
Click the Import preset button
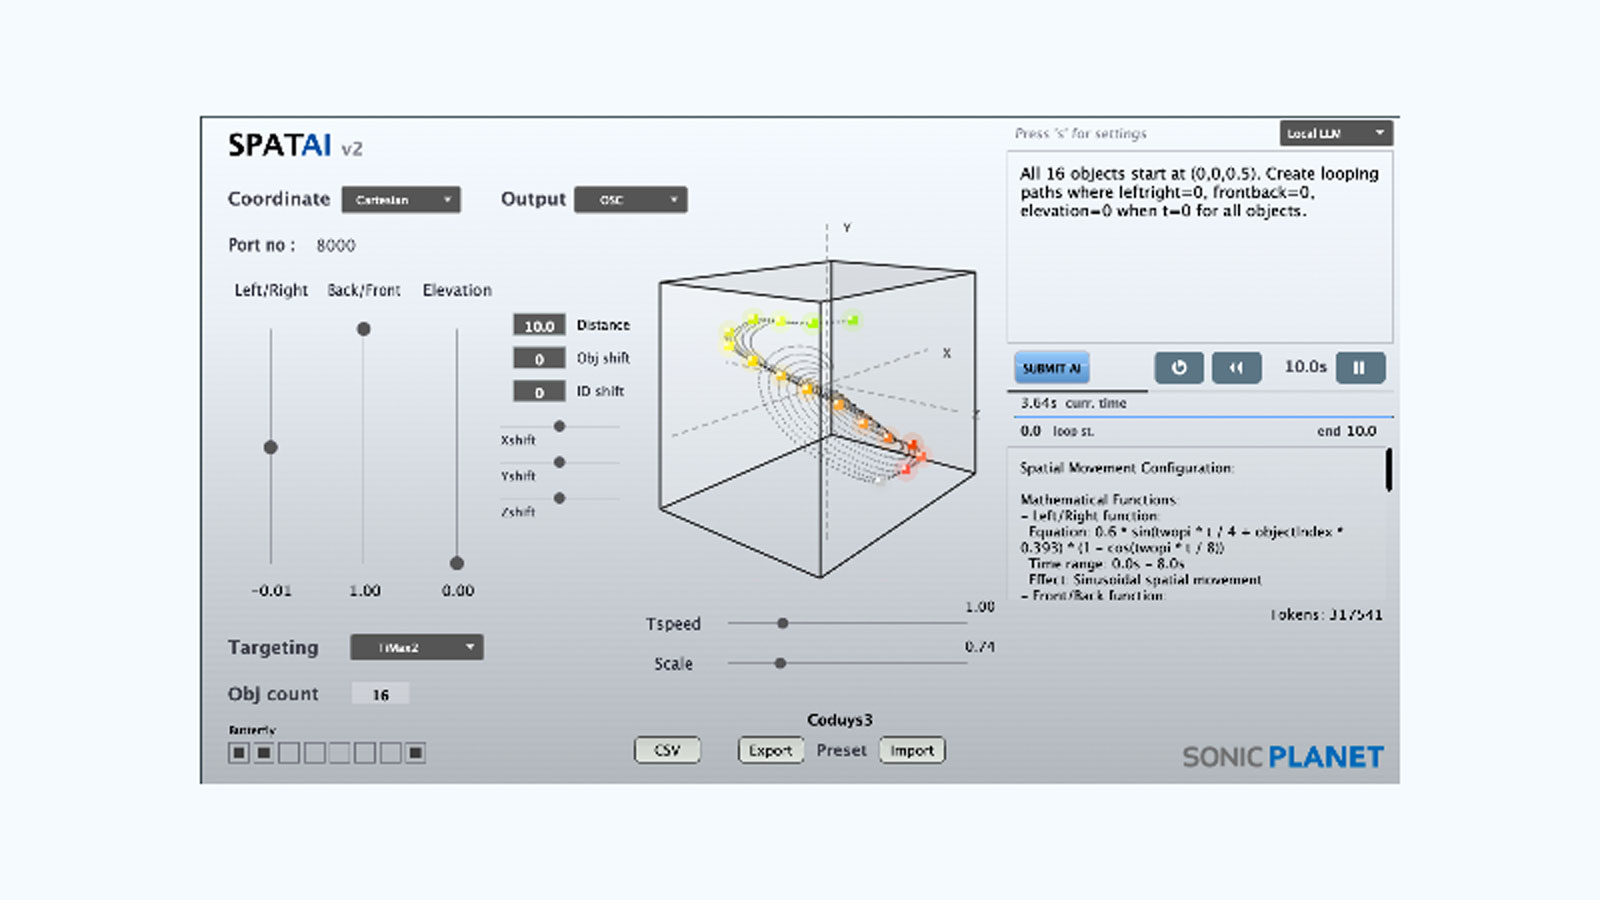[x=912, y=750]
